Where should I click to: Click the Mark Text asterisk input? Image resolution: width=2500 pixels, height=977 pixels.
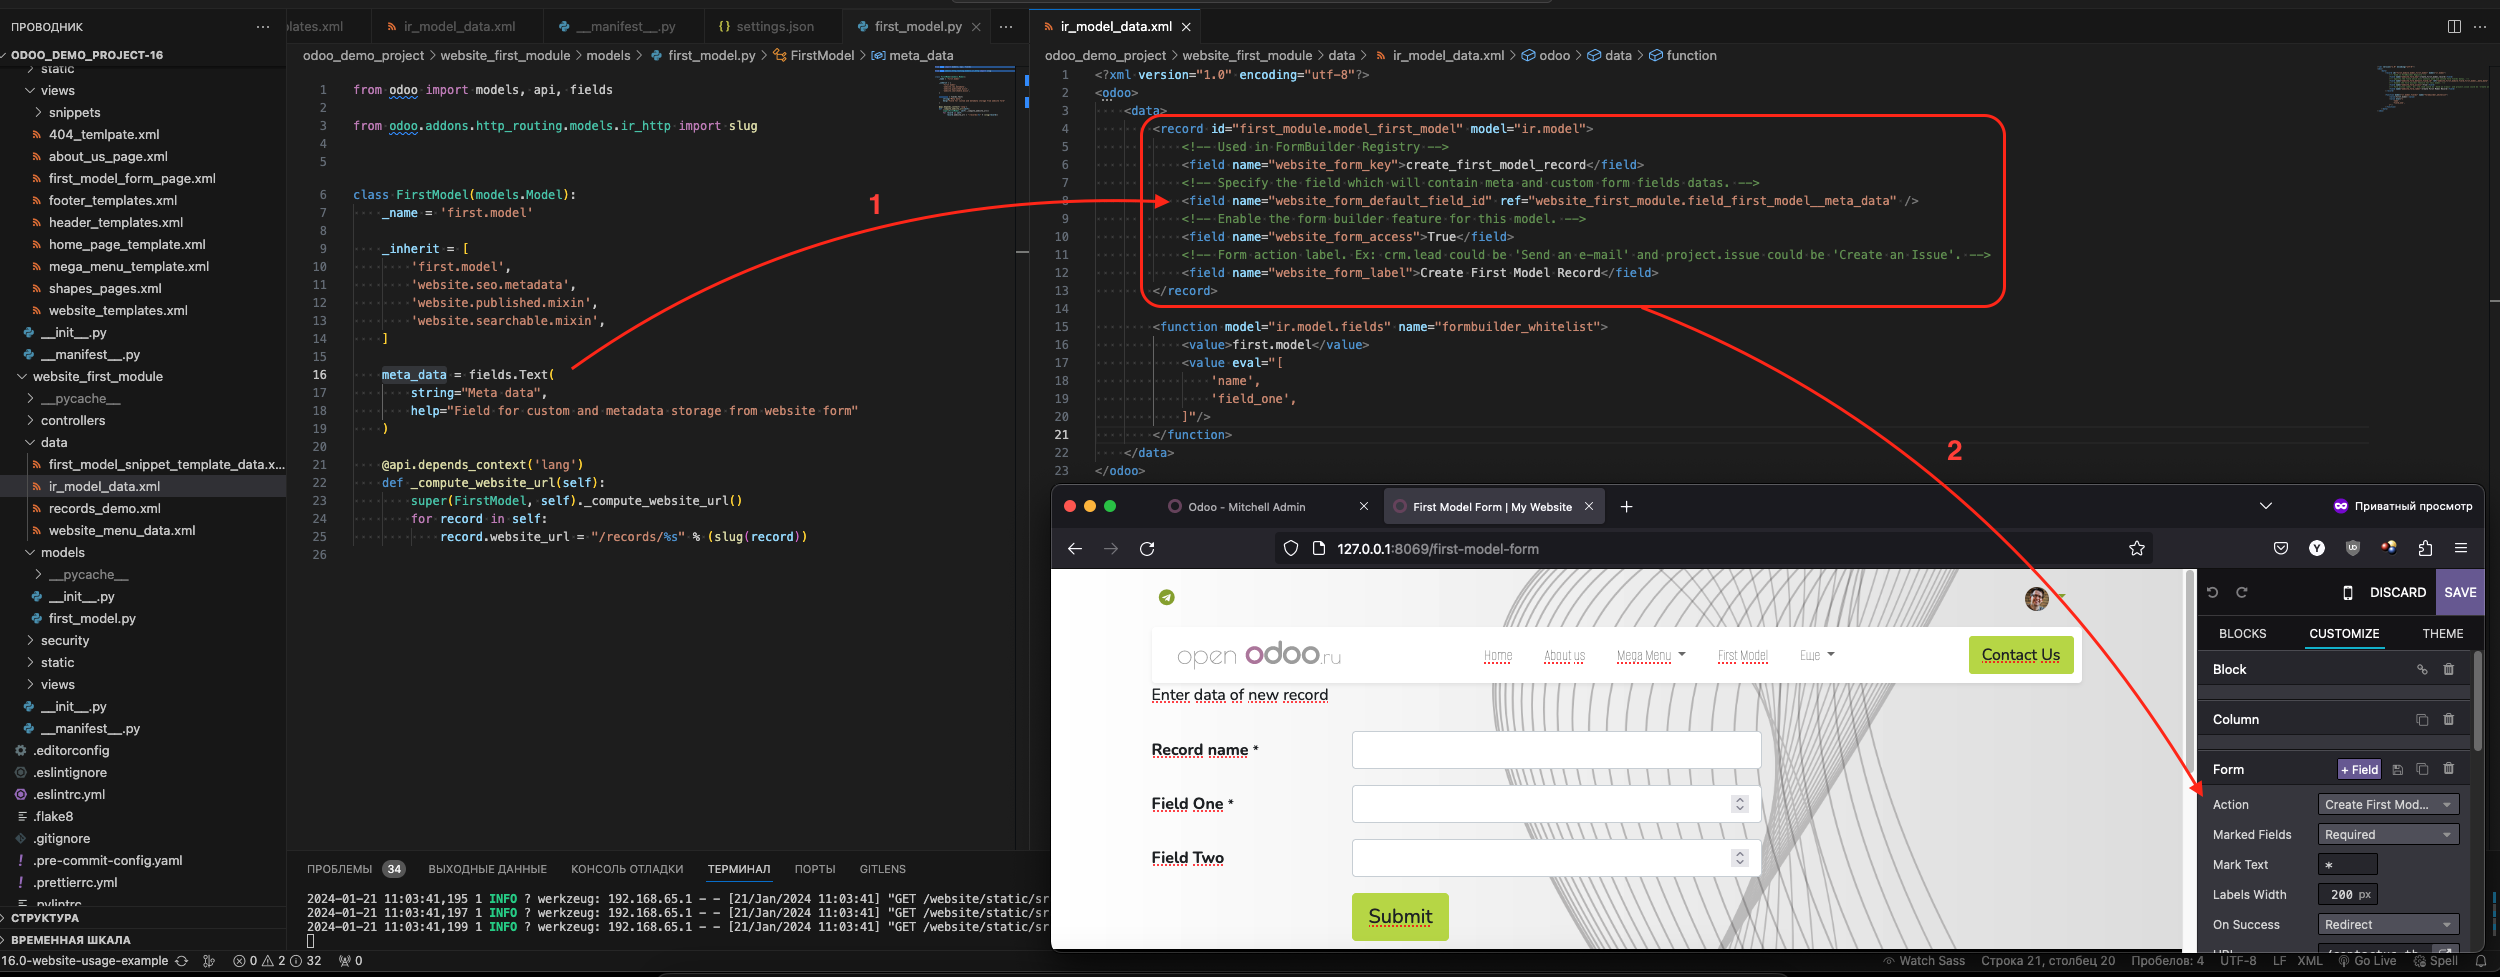coord(2347,865)
